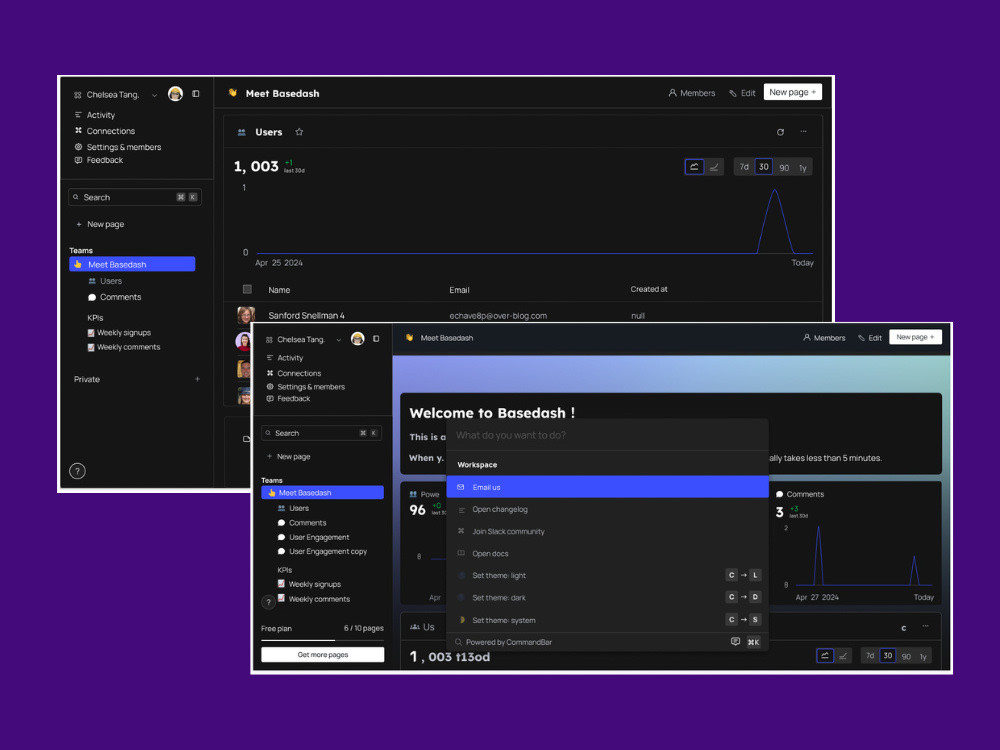Screen dimensions: 1000x750
Task: Set back window chart range to 1y
Action: [803, 168]
